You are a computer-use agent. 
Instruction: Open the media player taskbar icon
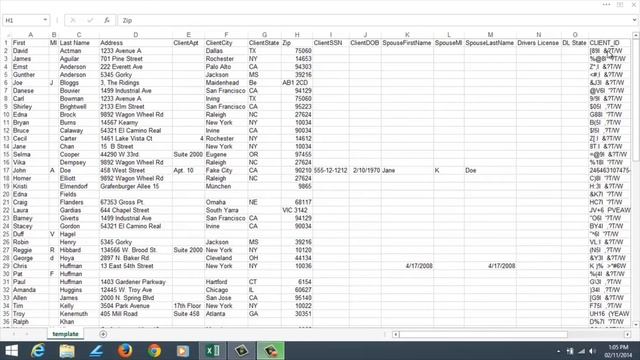(183, 351)
